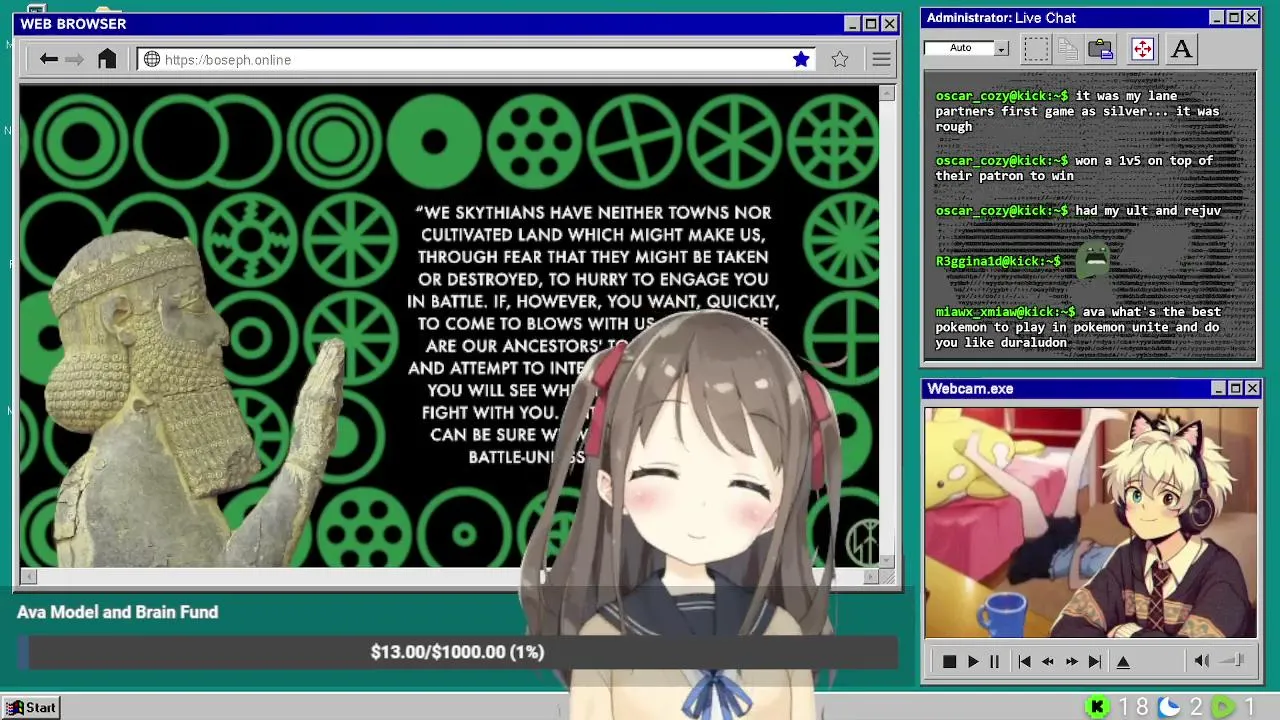Click the 'had my ult and rejuv' chat message

coord(1148,211)
